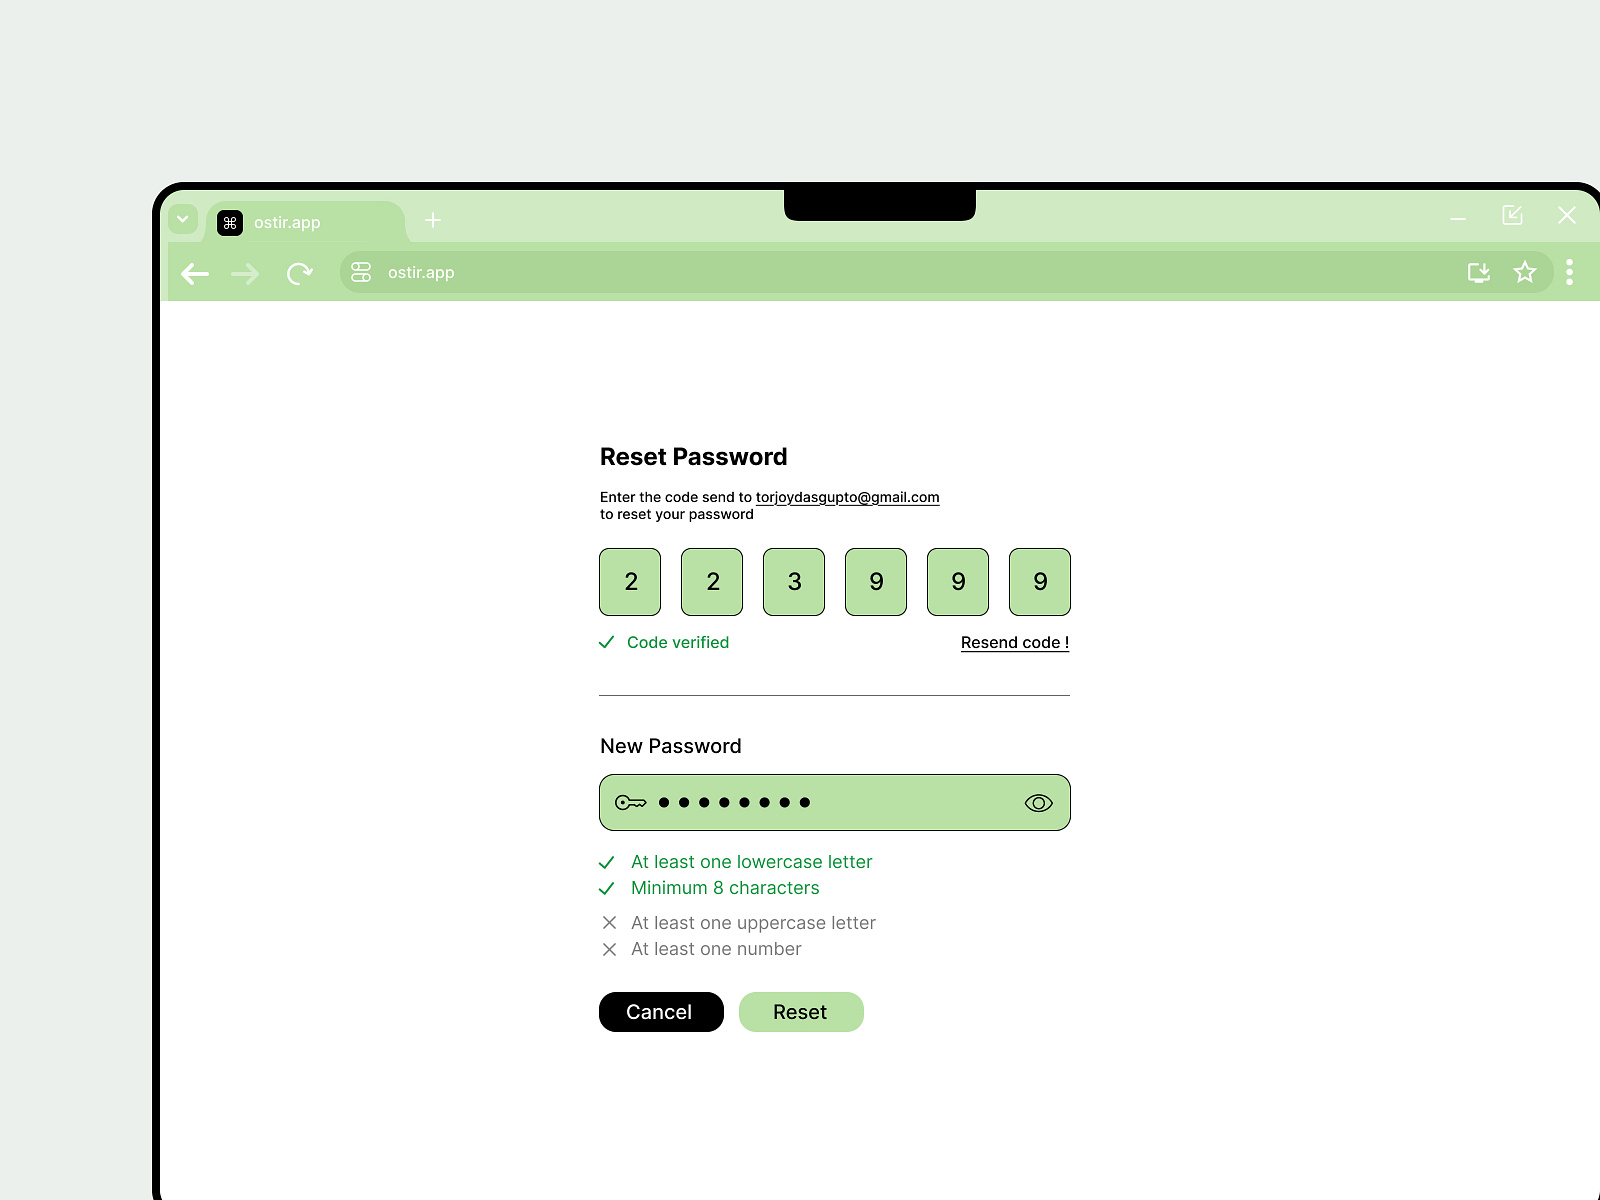Focus the ostir.app address bar

pyautogui.click(x=945, y=272)
